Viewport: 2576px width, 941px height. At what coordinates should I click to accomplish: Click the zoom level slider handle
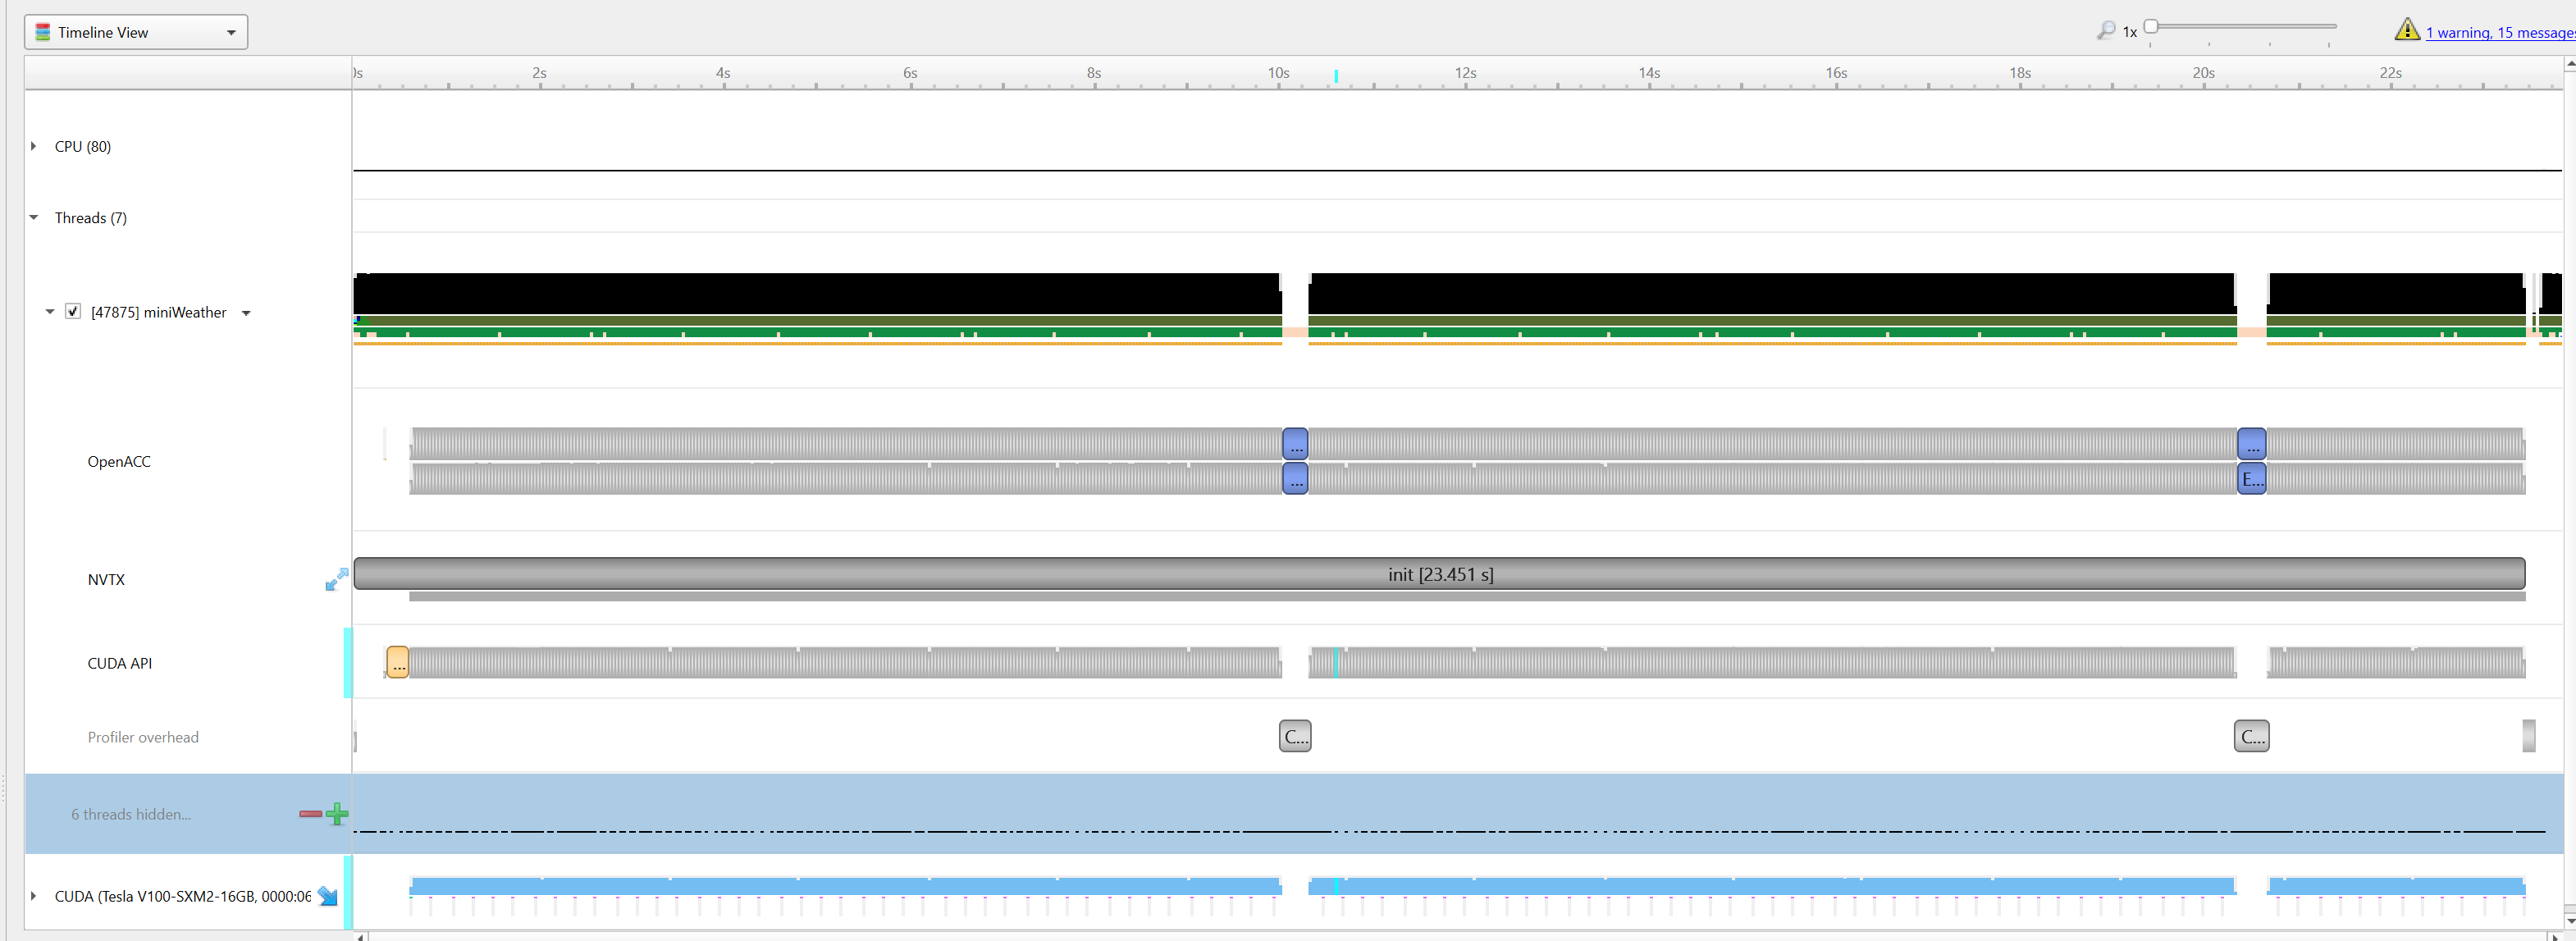click(2151, 26)
